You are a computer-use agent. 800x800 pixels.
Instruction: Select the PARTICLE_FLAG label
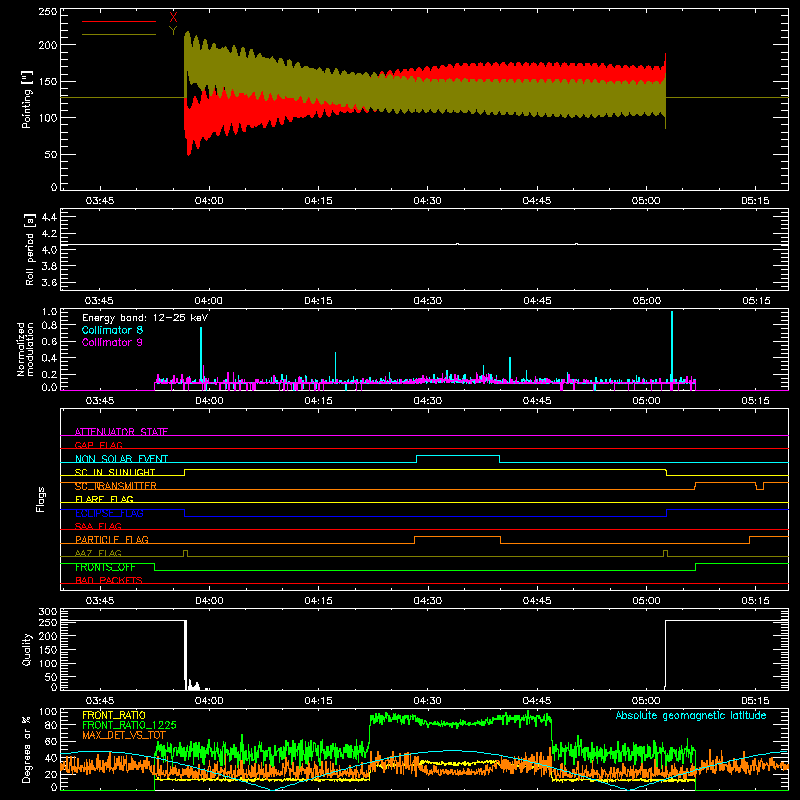click(x=112, y=539)
